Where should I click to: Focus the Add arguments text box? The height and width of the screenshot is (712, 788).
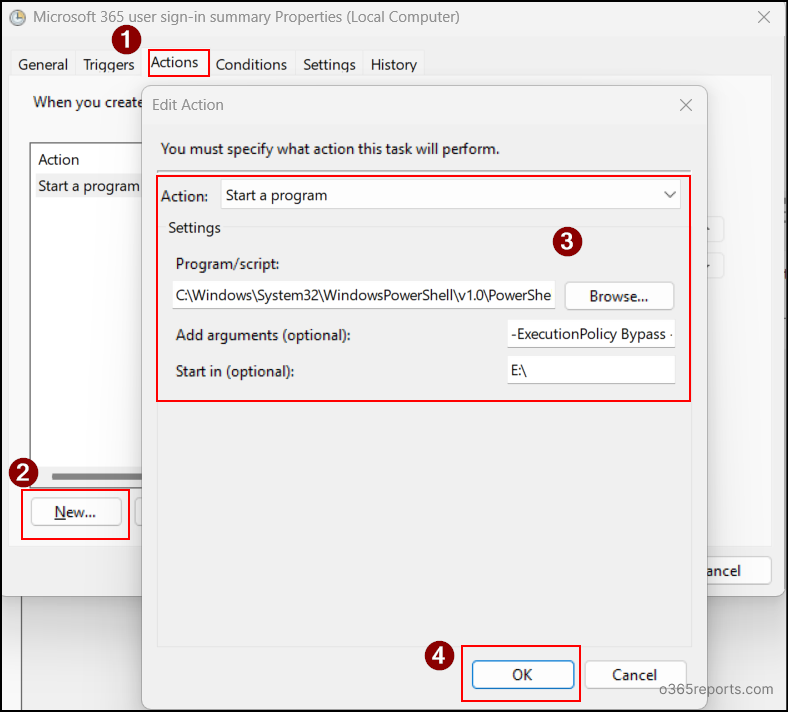(590, 334)
